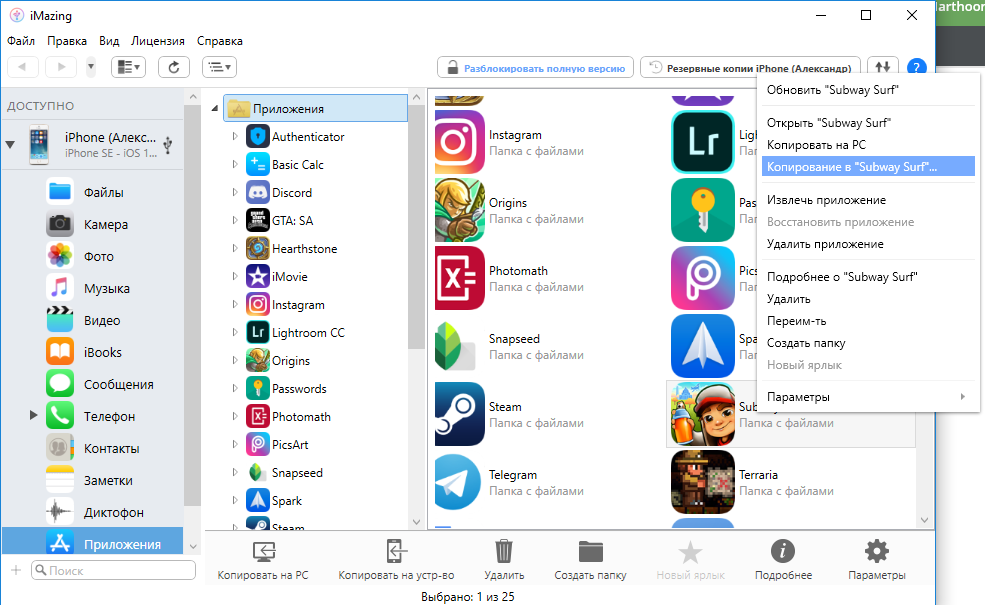Click the back navigation arrow
Screen dimensions: 985x605
[x=23, y=67]
